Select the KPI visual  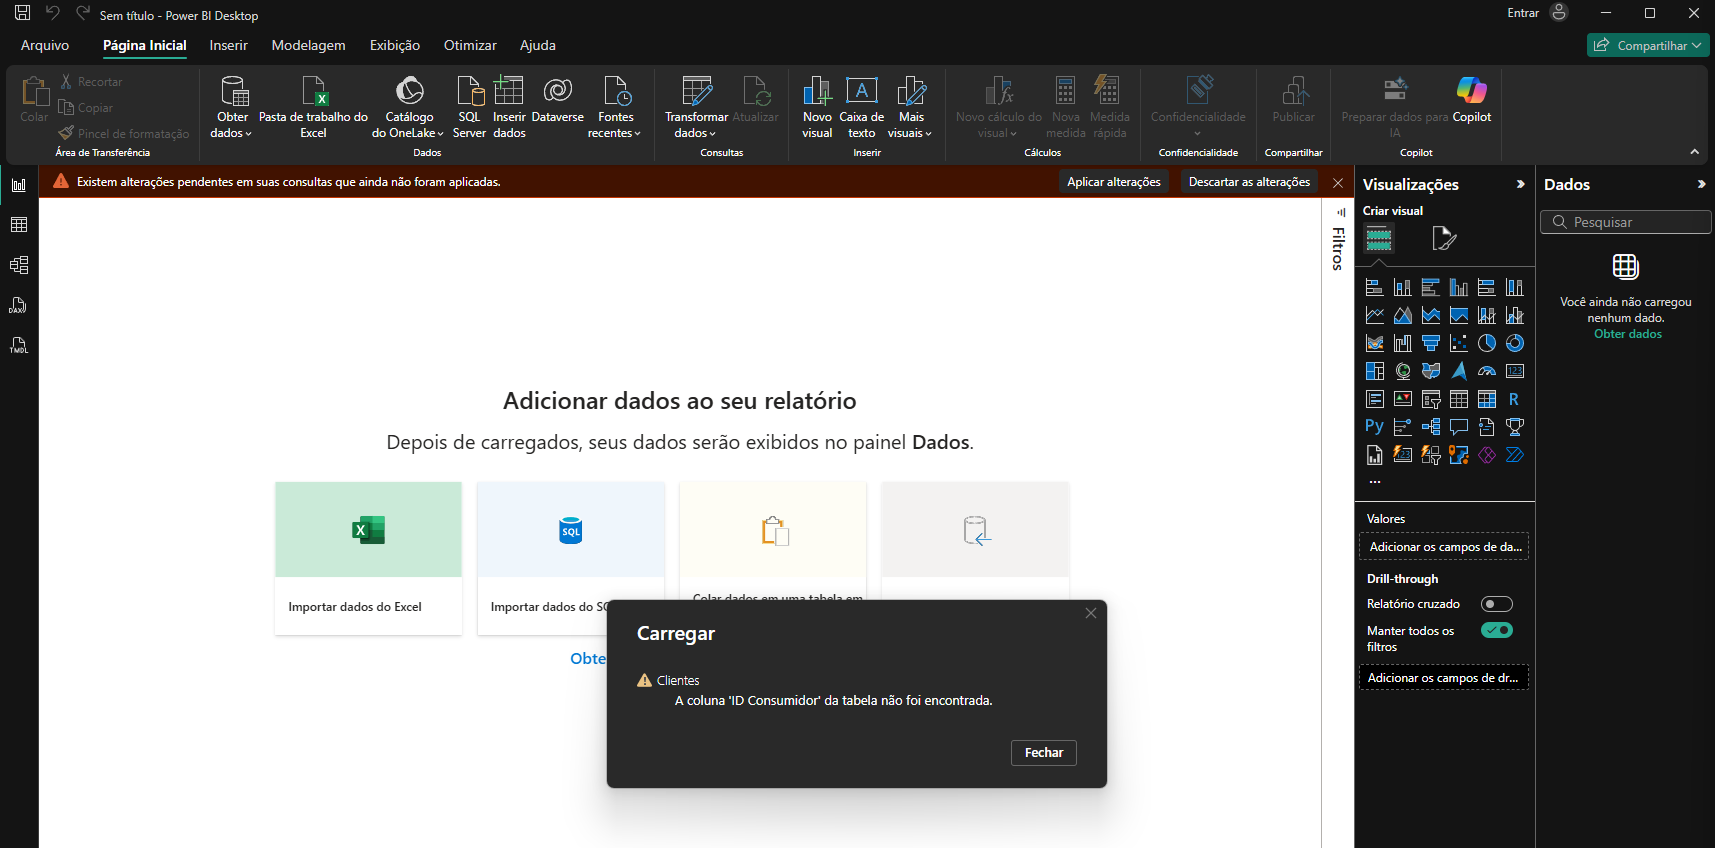1403,399
